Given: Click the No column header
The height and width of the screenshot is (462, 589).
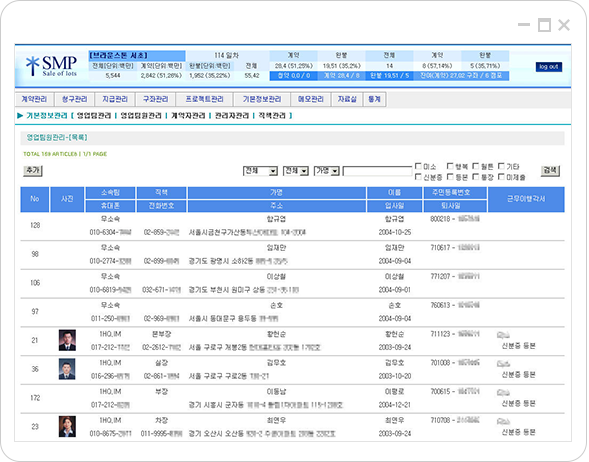Looking at the screenshot, I should click(35, 199).
